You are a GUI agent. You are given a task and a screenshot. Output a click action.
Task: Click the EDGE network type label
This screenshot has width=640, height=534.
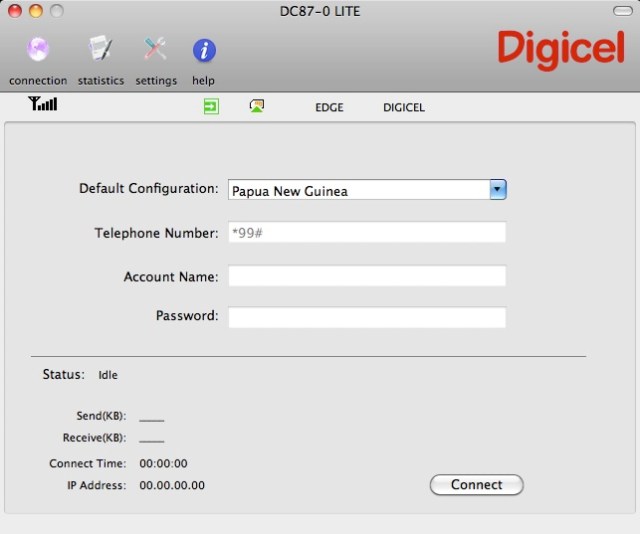tap(329, 107)
